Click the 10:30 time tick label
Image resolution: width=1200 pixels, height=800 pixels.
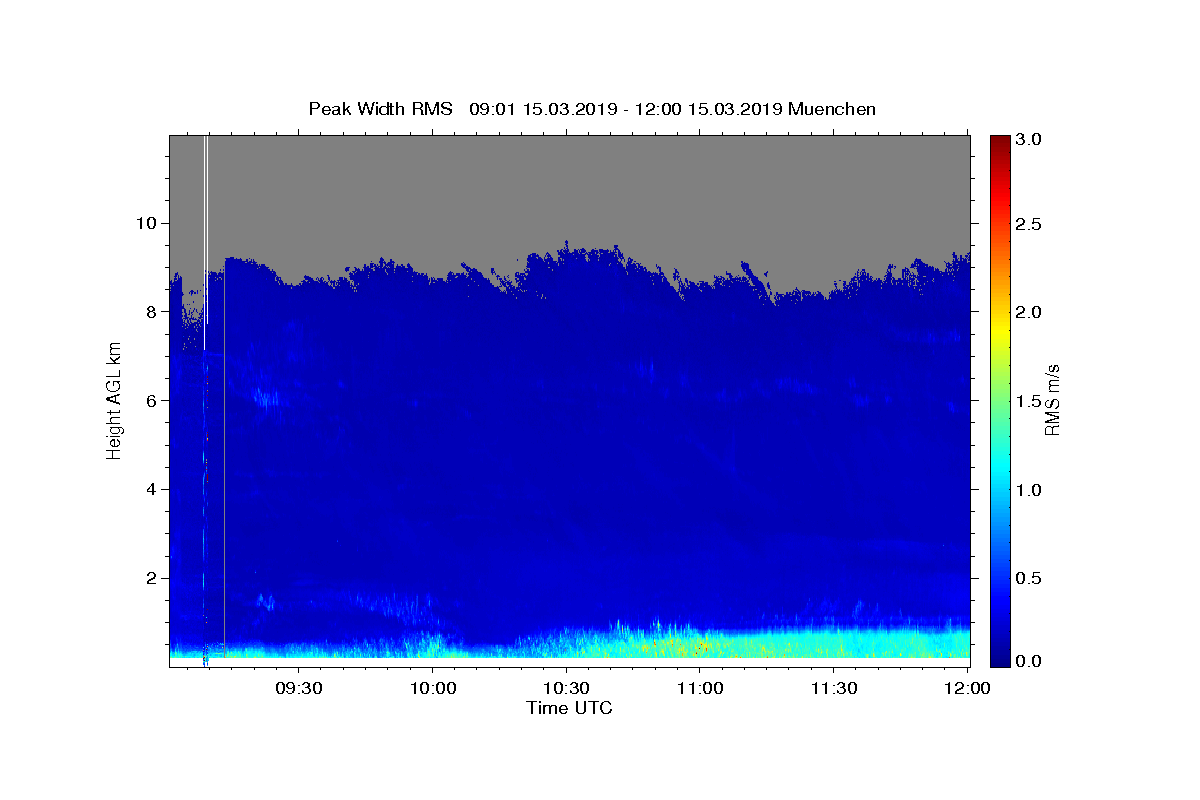566,689
